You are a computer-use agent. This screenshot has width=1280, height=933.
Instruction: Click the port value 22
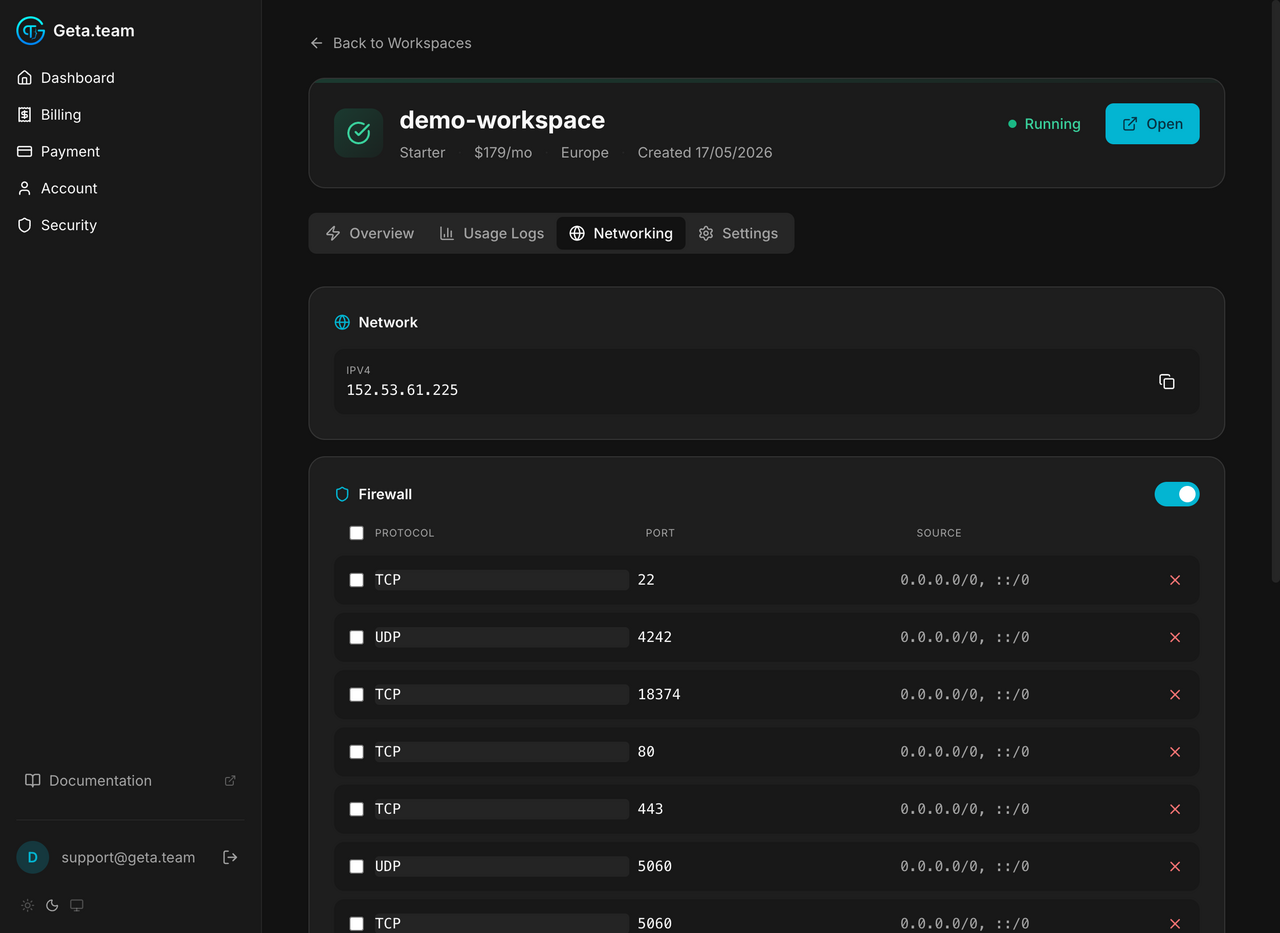click(646, 580)
